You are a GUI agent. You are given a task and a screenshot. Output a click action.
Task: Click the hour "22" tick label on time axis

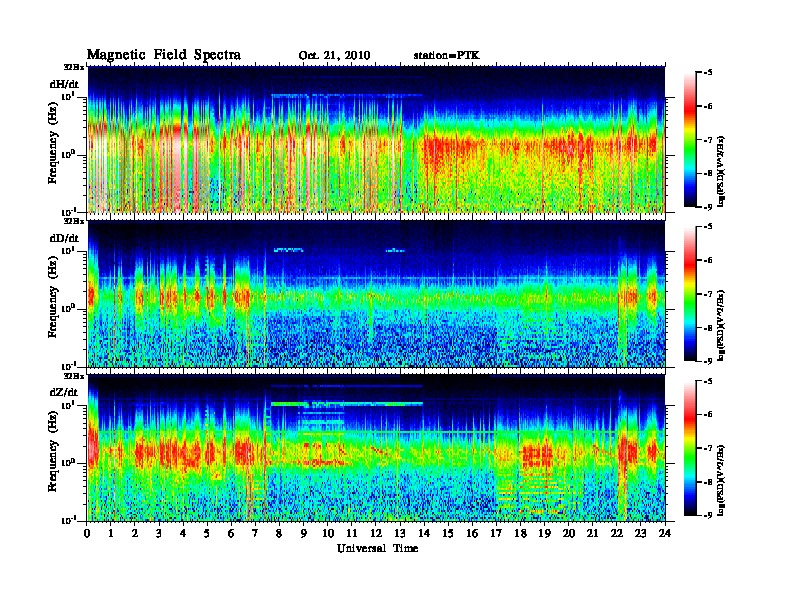(617, 533)
